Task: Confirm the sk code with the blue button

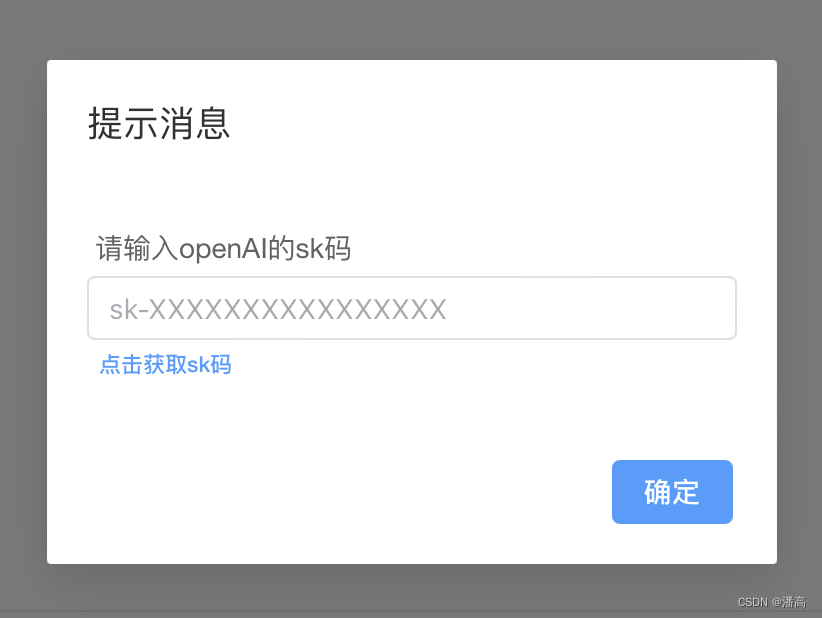Action: [672, 492]
